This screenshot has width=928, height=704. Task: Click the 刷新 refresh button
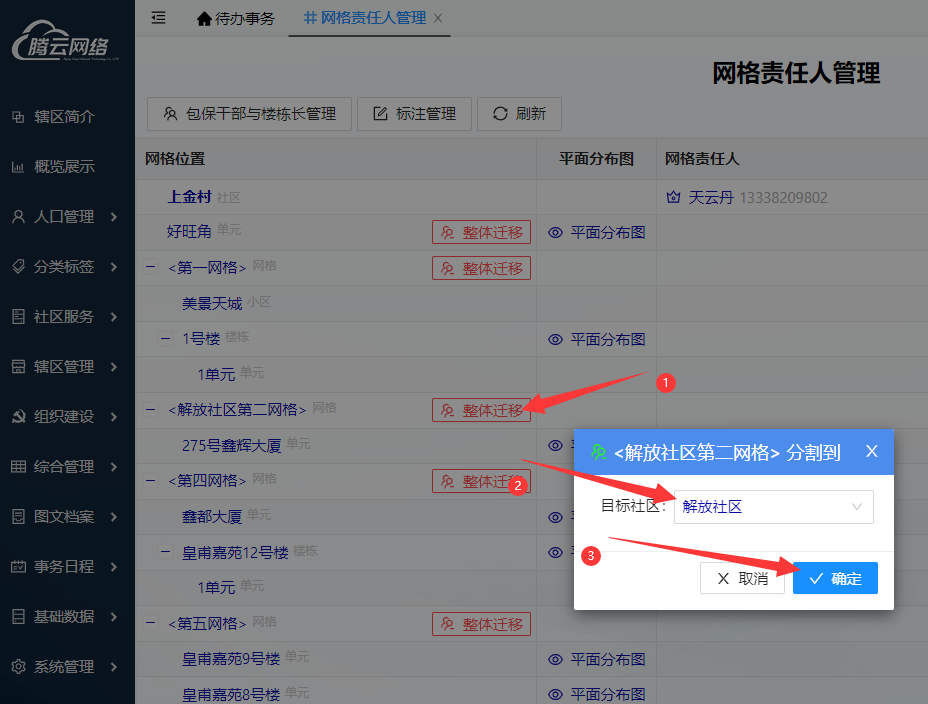(519, 114)
